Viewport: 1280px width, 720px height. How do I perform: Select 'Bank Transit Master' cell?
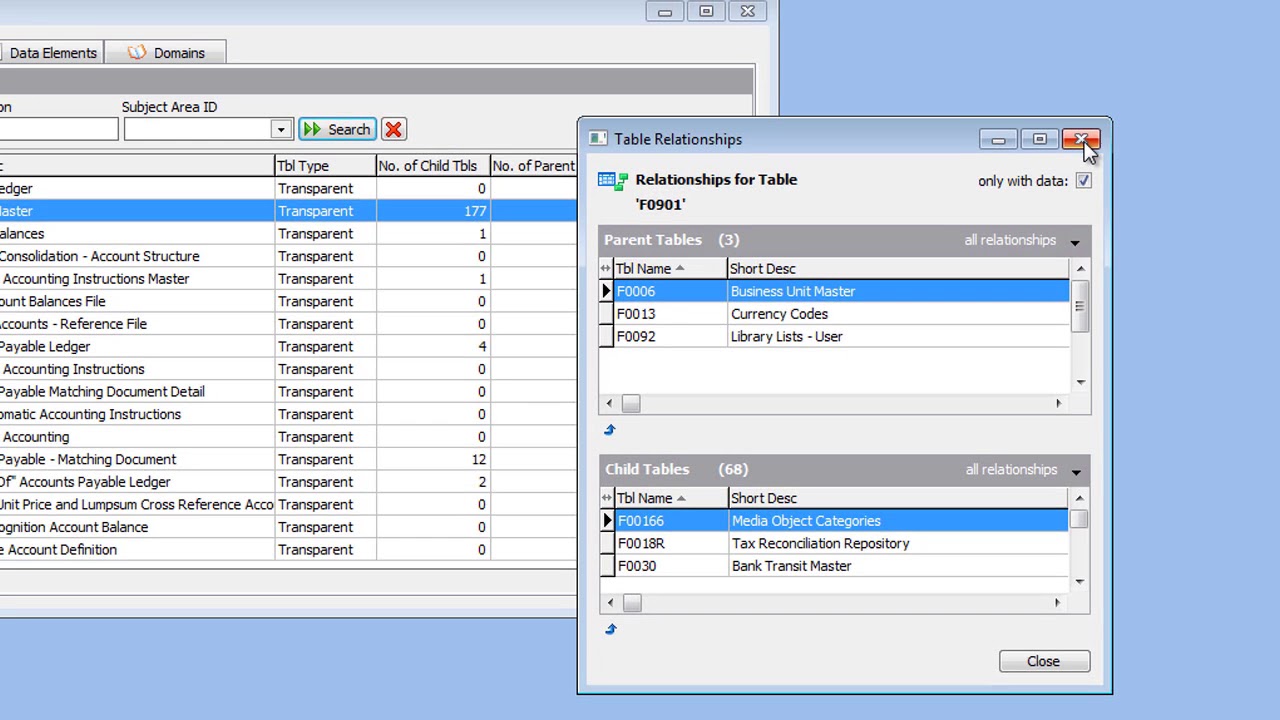pos(898,566)
